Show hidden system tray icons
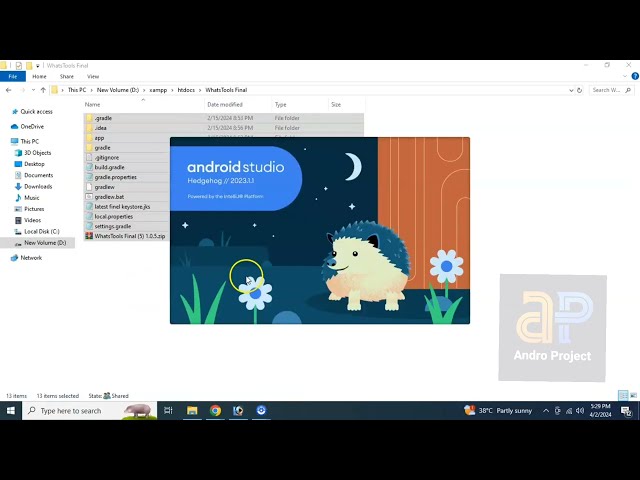This screenshot has height=480, width=640. pyautogui.click(x=546, y=411)
